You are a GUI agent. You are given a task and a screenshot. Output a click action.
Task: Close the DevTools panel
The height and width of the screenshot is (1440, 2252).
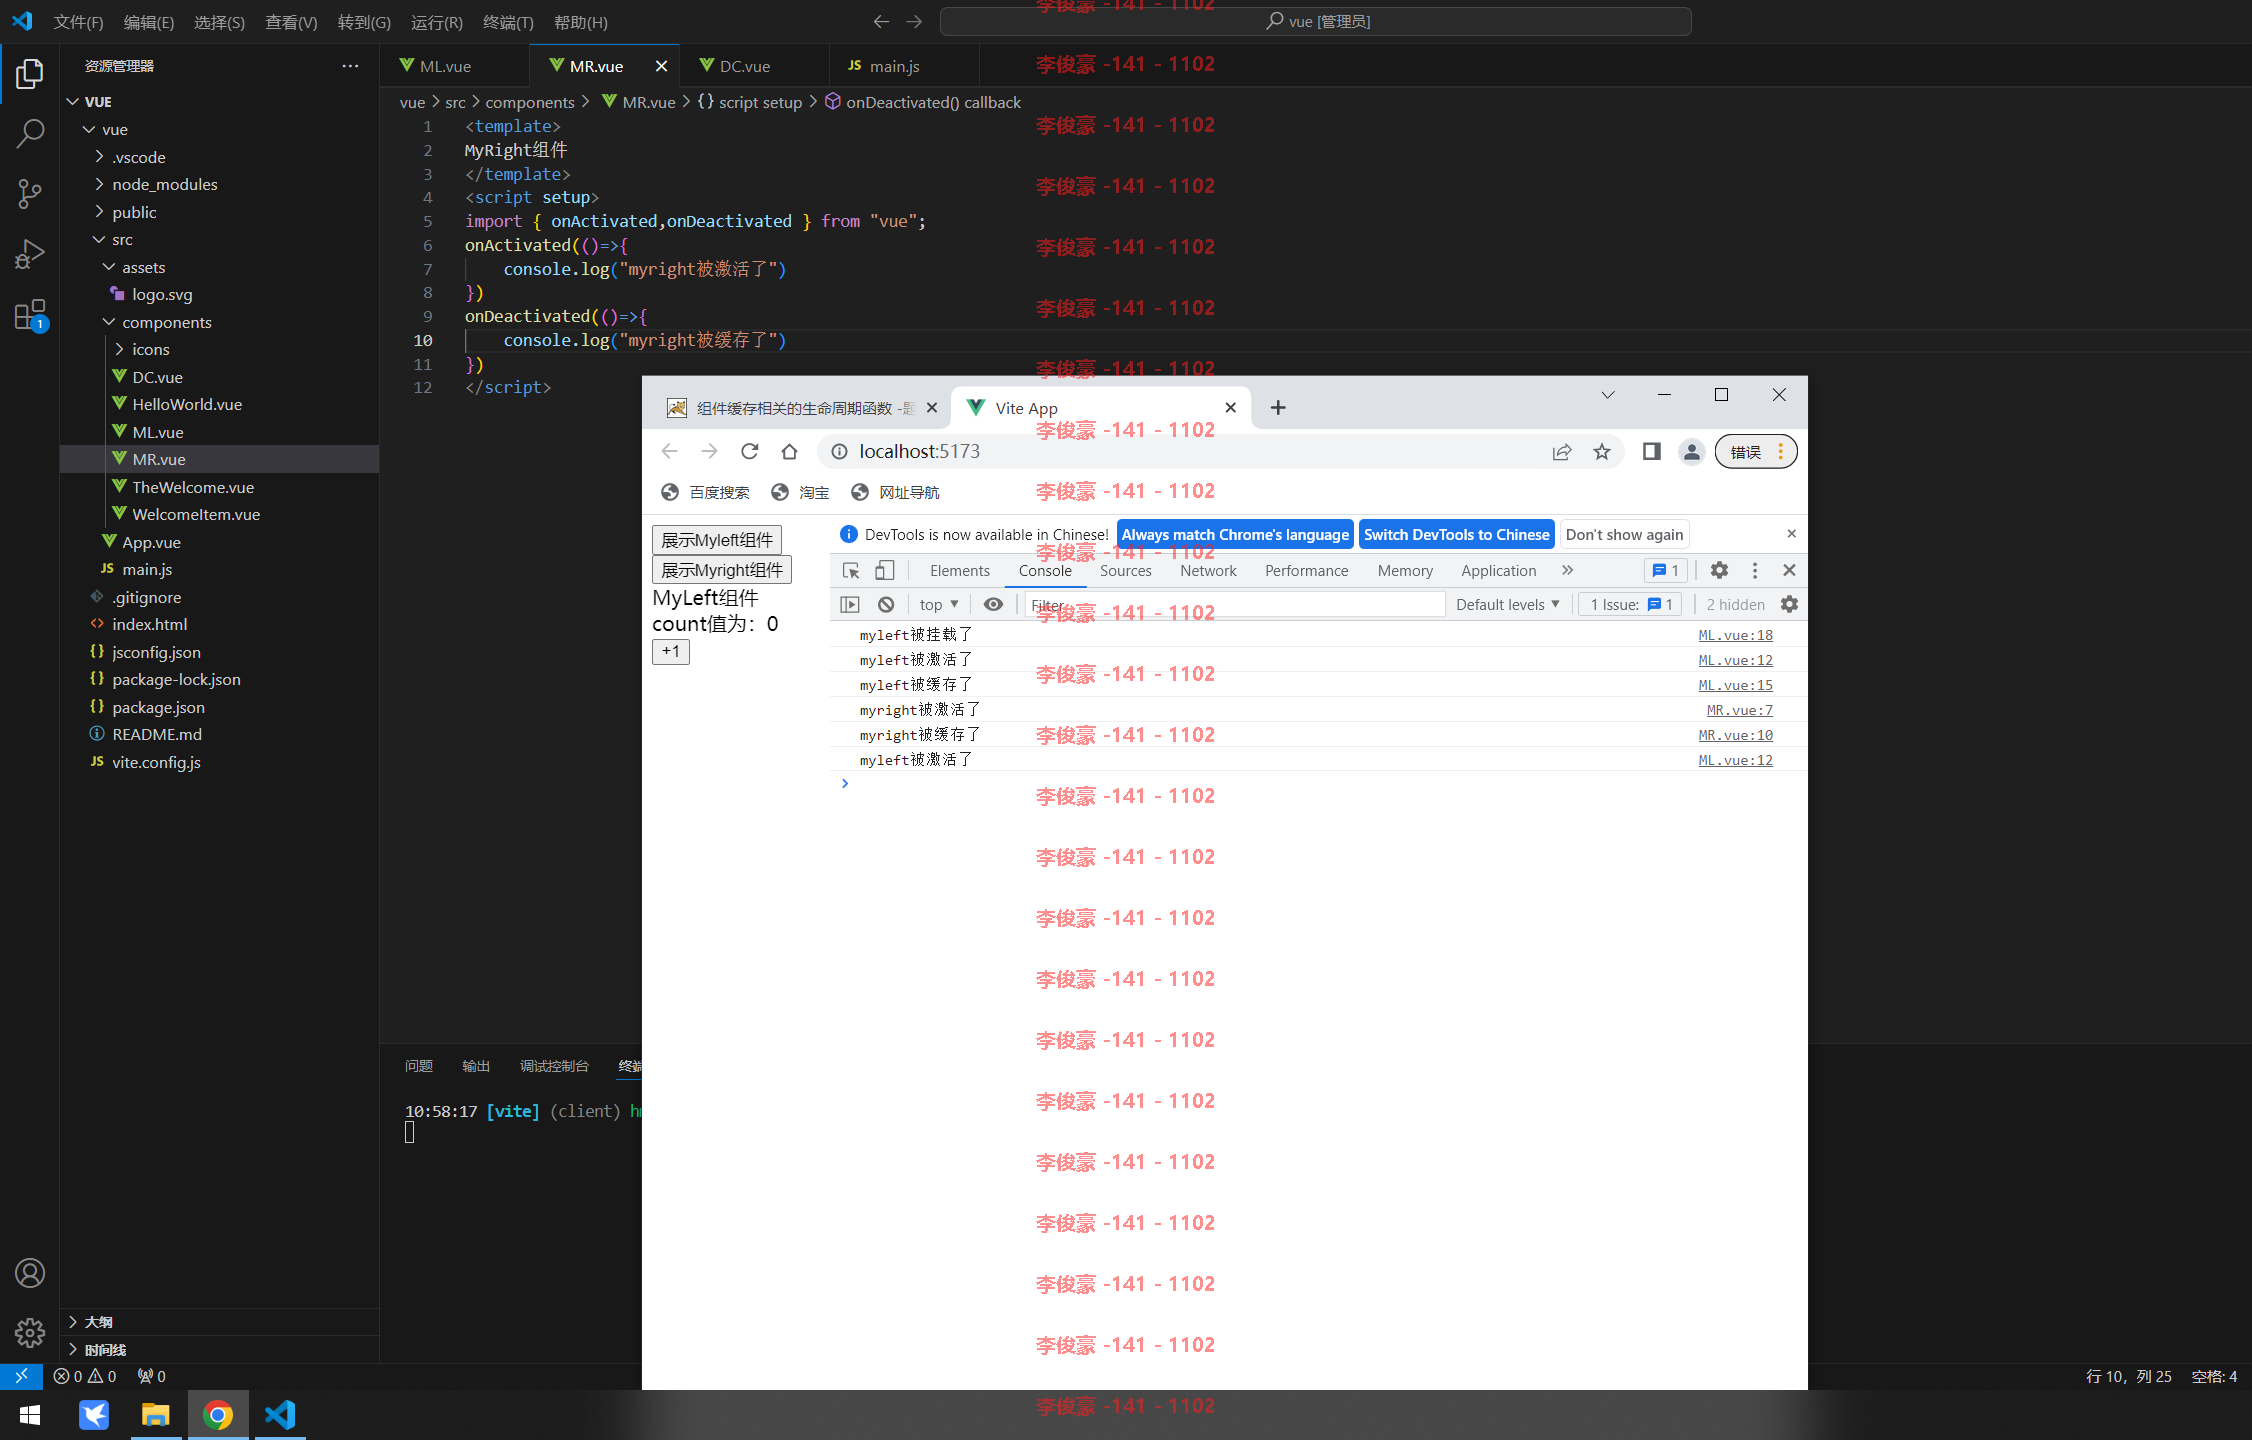1790,570
